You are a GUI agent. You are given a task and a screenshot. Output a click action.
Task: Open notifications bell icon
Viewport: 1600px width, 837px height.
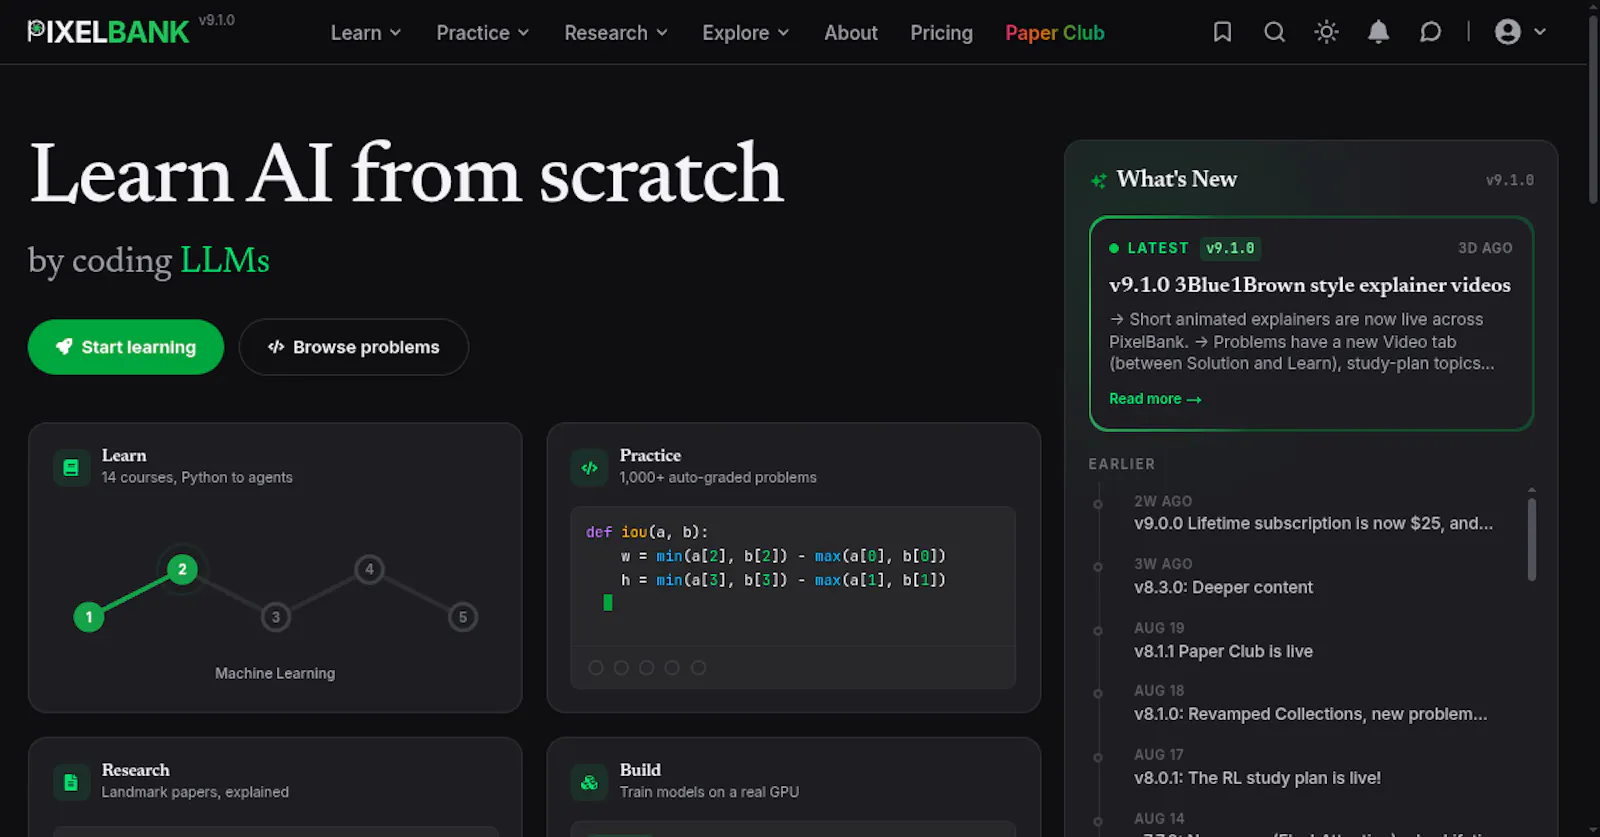[x=1378, y=32]
